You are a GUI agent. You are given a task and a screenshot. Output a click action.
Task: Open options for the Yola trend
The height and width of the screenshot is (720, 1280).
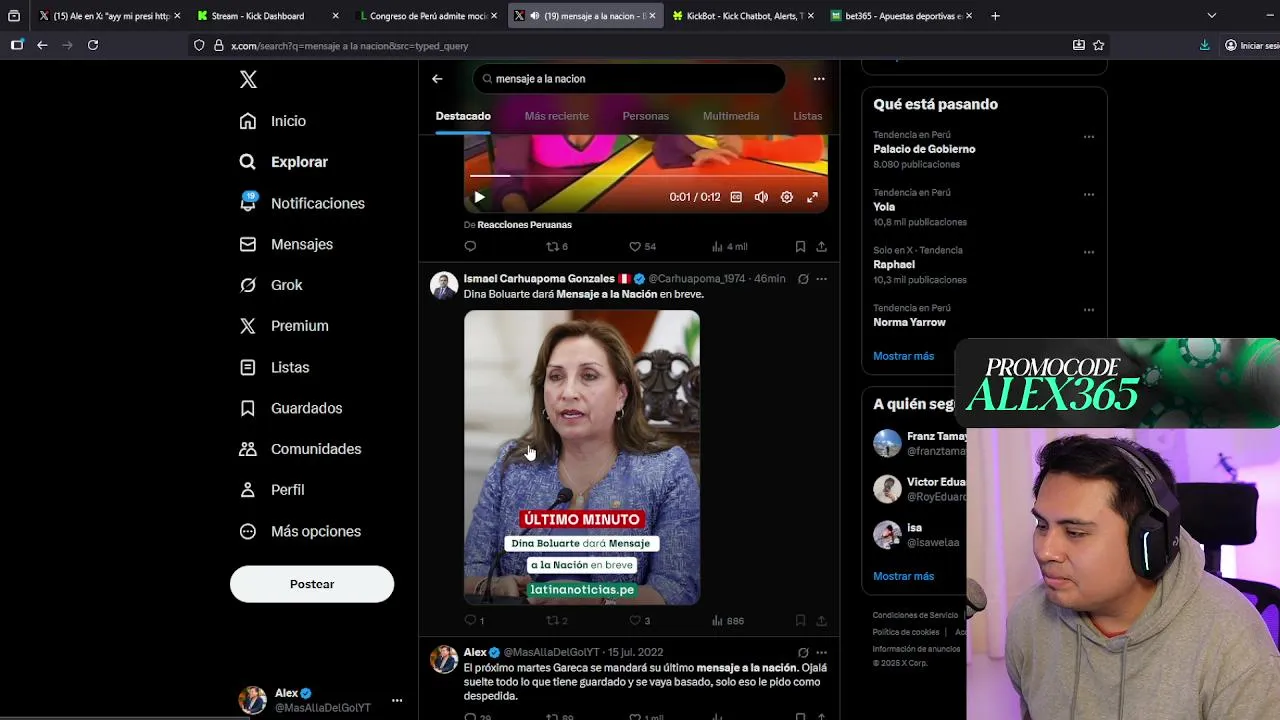[x=1089, y=195]
